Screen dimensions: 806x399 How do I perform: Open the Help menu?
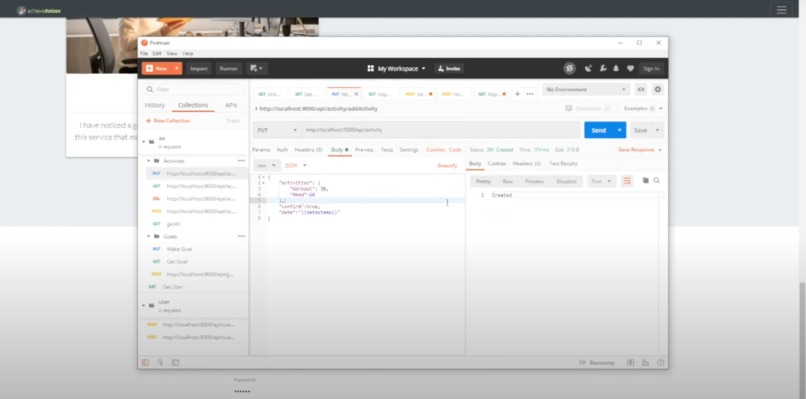click(x=188, y=53)
